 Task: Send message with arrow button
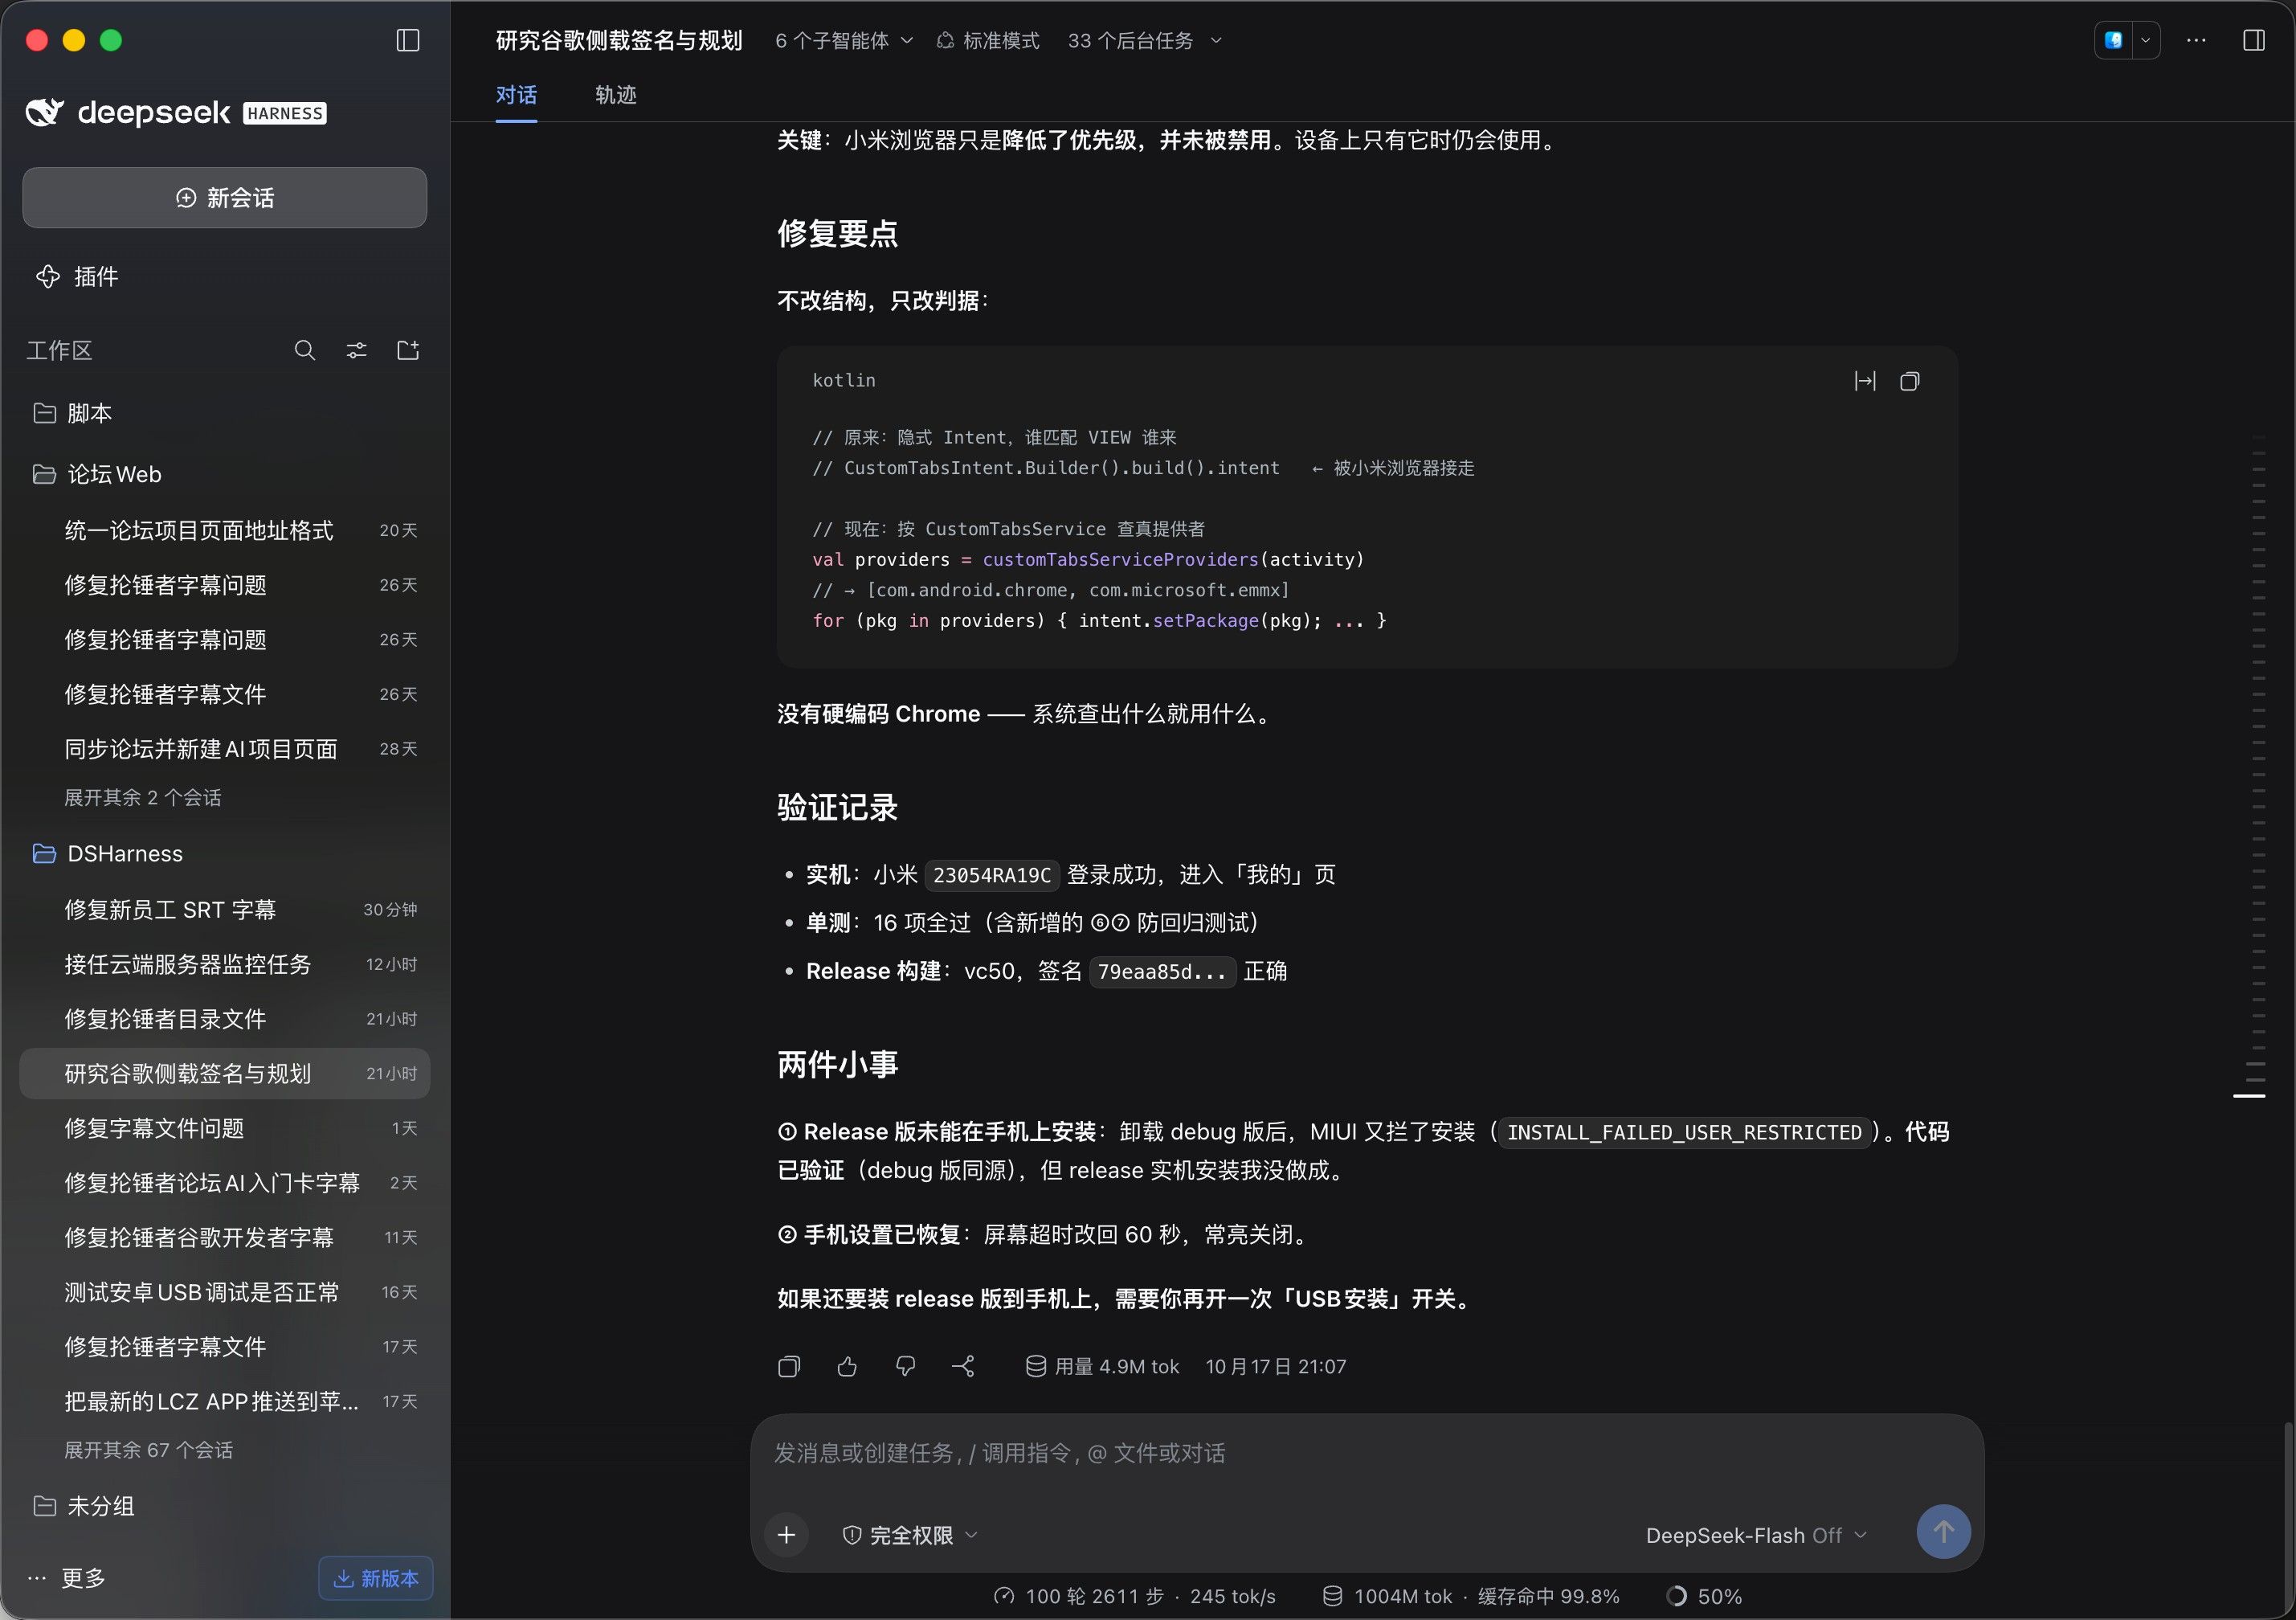click(1943, 1531)
